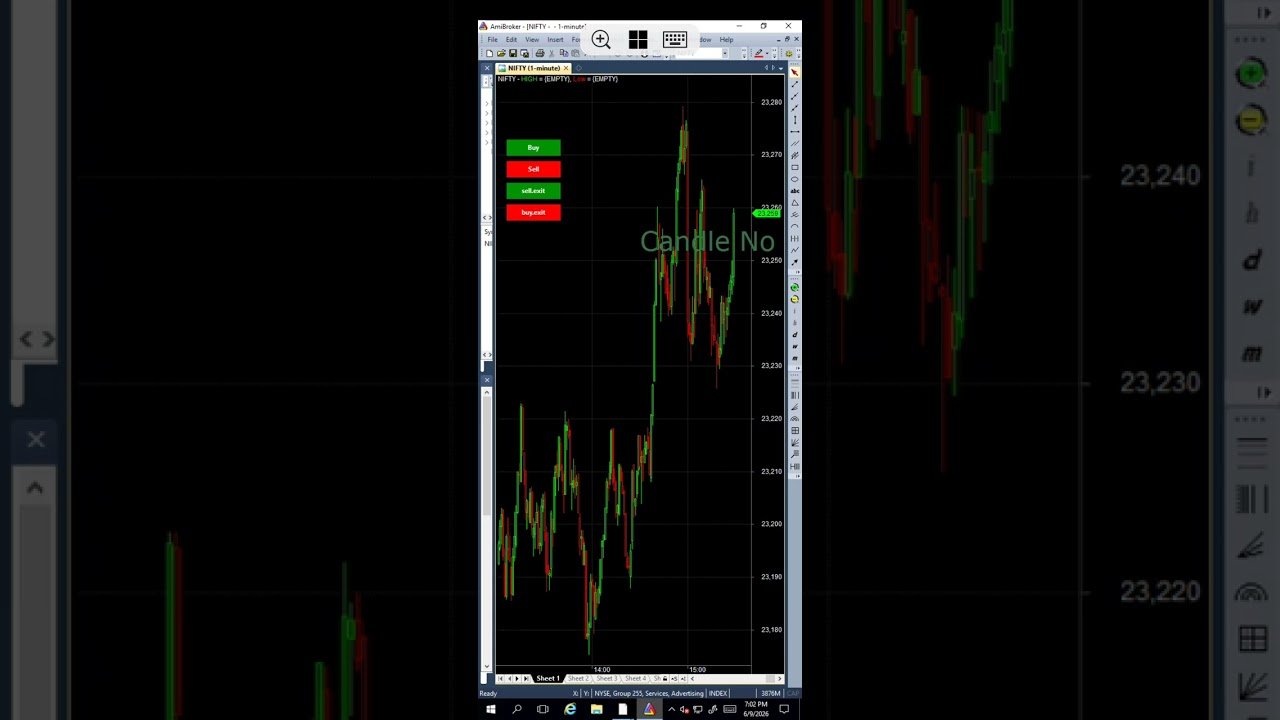1280x720 pixels.
Task: Click the chart horizontal scrollbar right arrow
Action: click(779, 679)
